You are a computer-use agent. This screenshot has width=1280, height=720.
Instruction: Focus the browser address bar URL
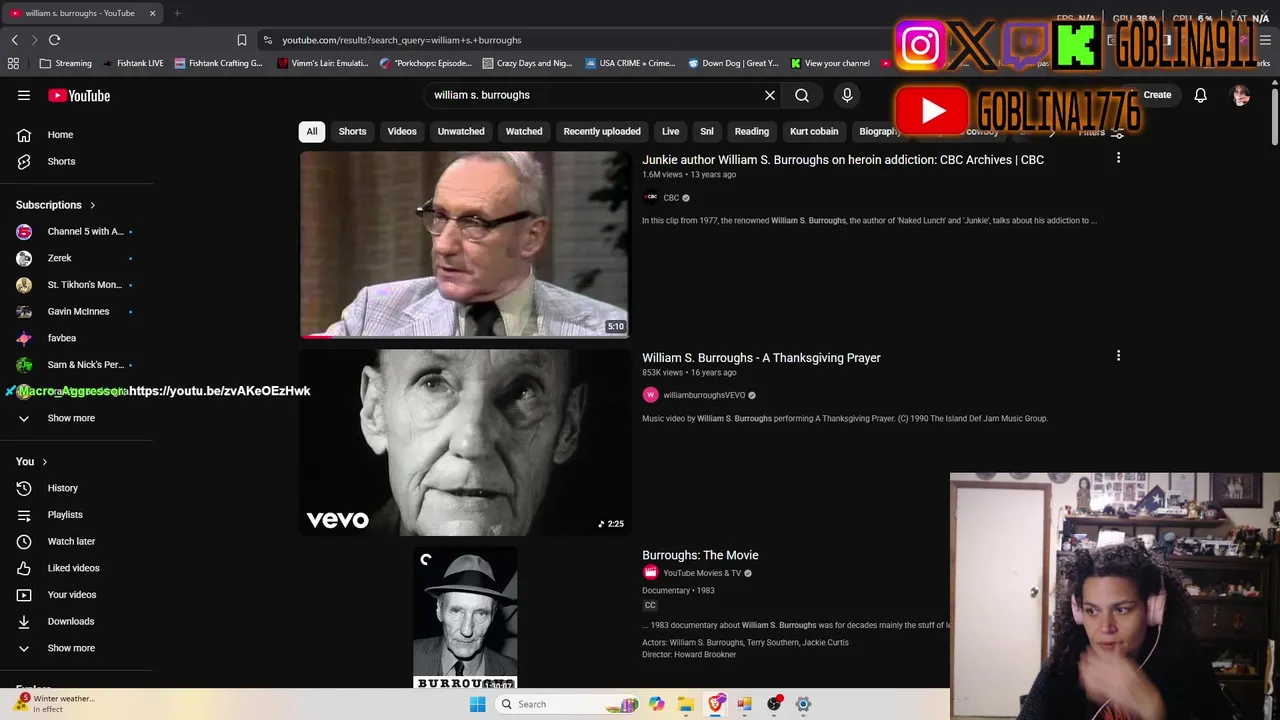coord(401,40)
